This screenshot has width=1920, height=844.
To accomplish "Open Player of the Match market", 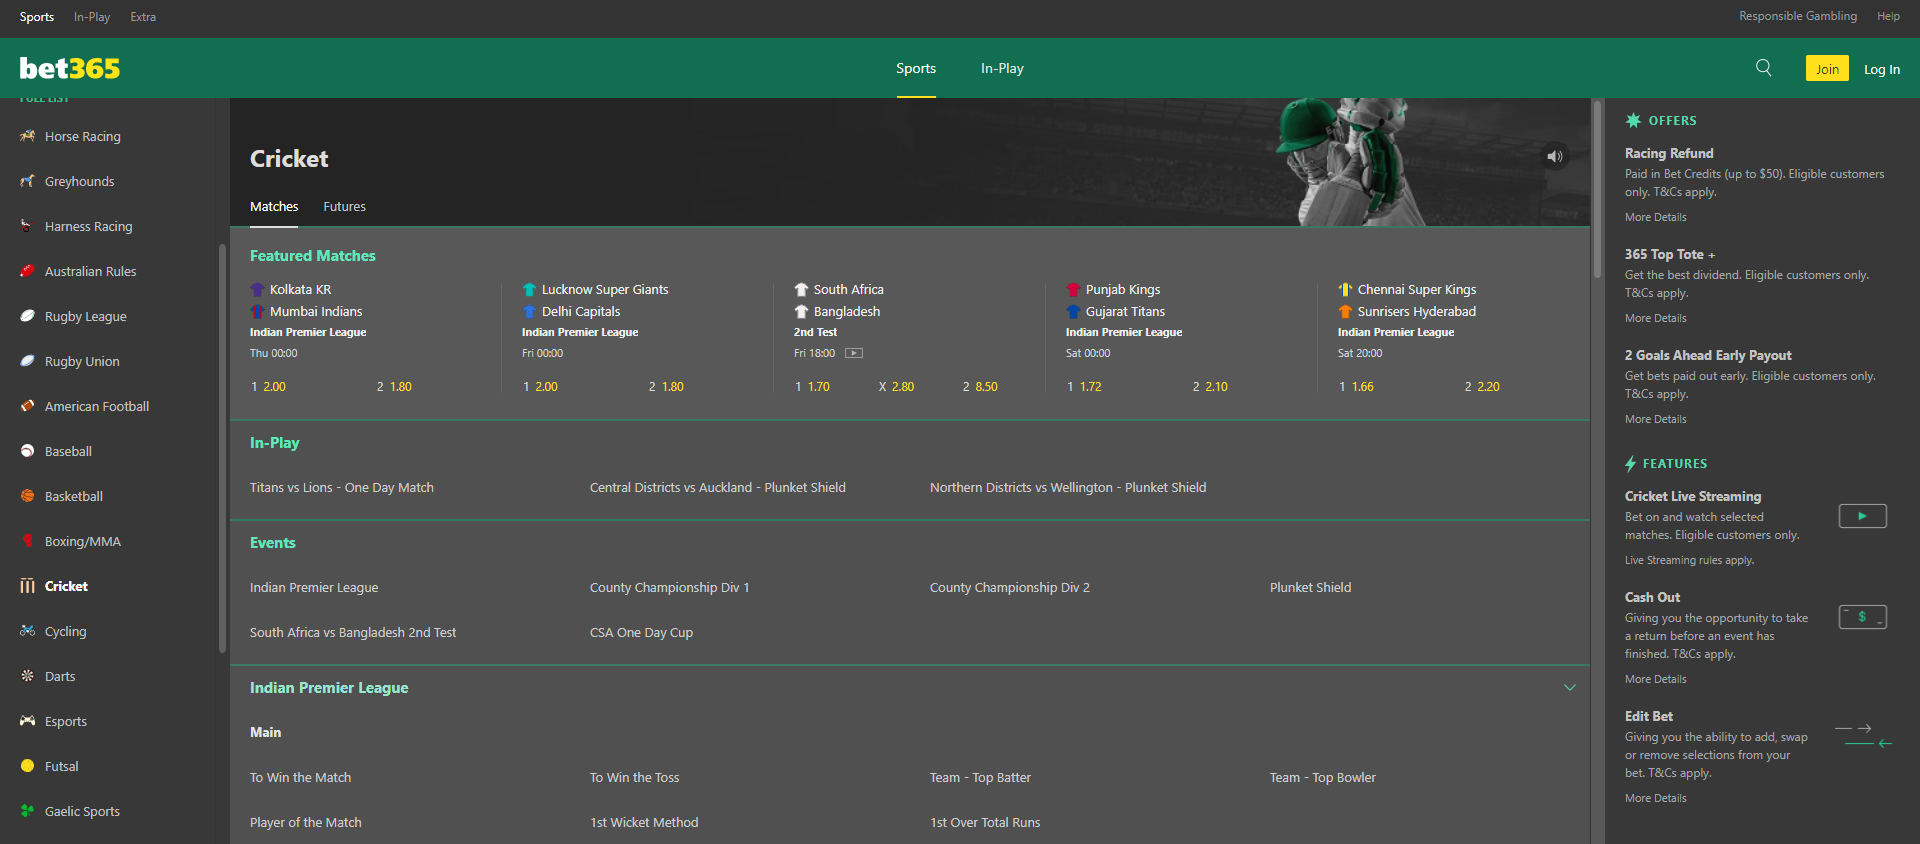I will [x=306, y=823].
